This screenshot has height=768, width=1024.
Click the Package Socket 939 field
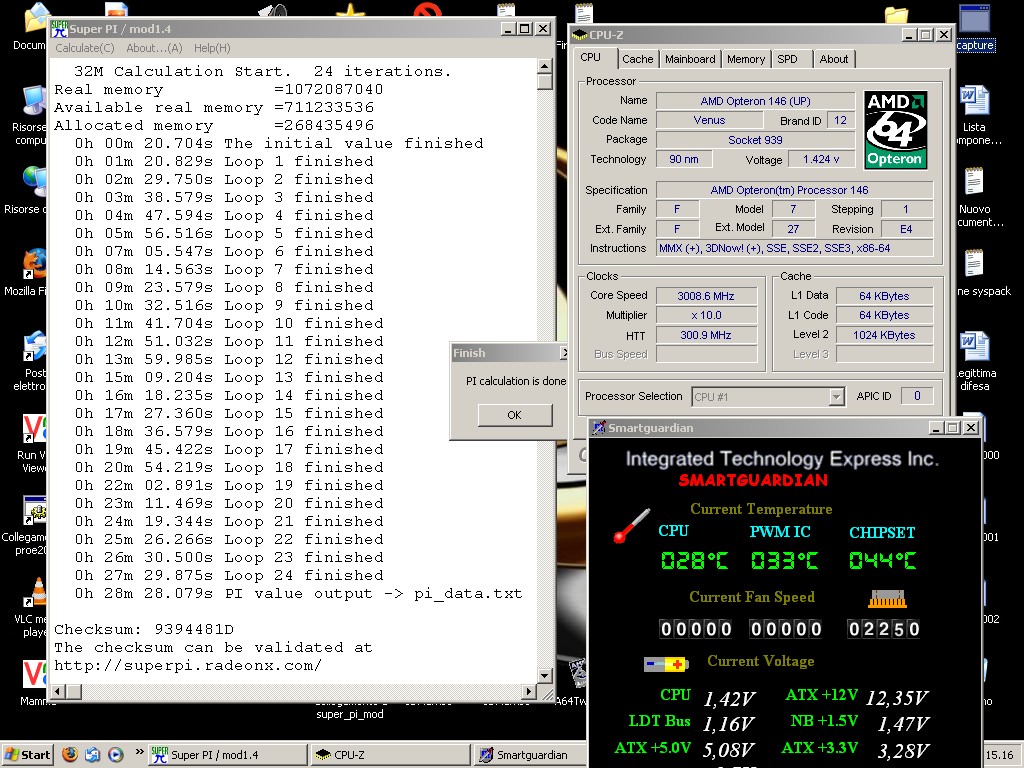(x=755, y=140)
